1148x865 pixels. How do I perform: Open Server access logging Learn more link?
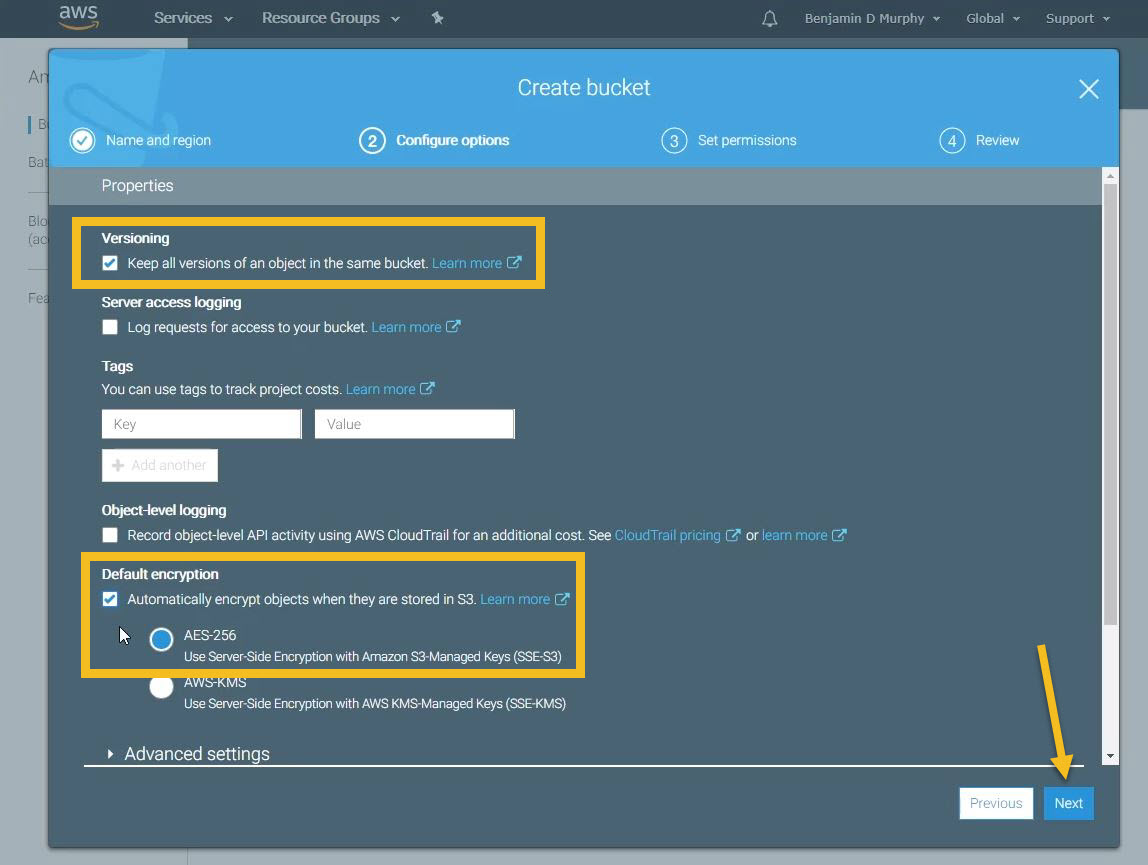[x=406, y=327]
